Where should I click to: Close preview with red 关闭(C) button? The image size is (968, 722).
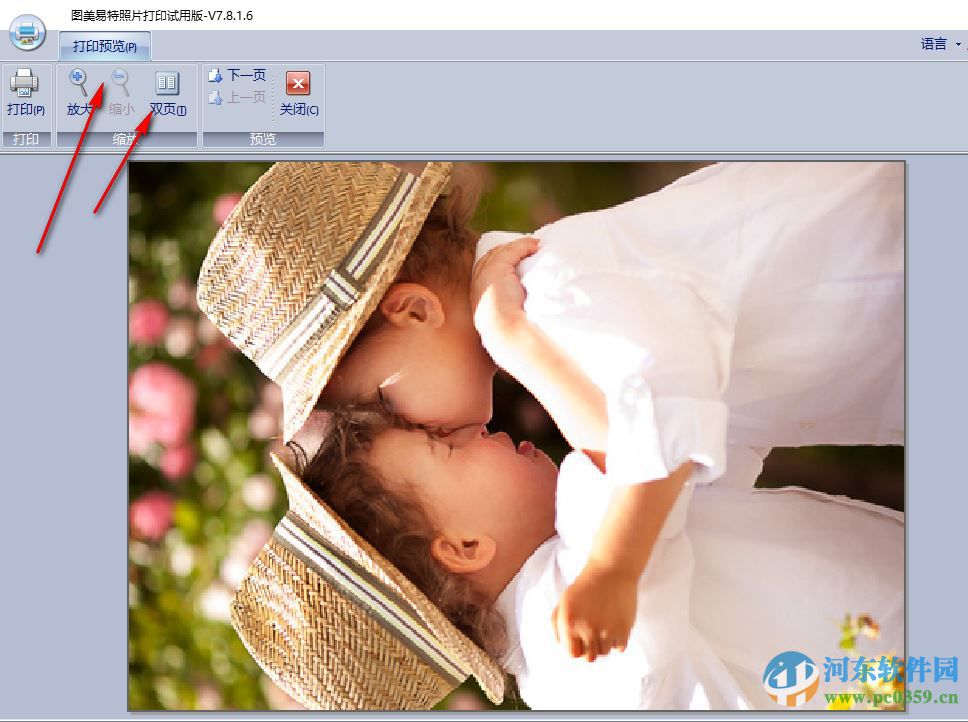[299, 93]
